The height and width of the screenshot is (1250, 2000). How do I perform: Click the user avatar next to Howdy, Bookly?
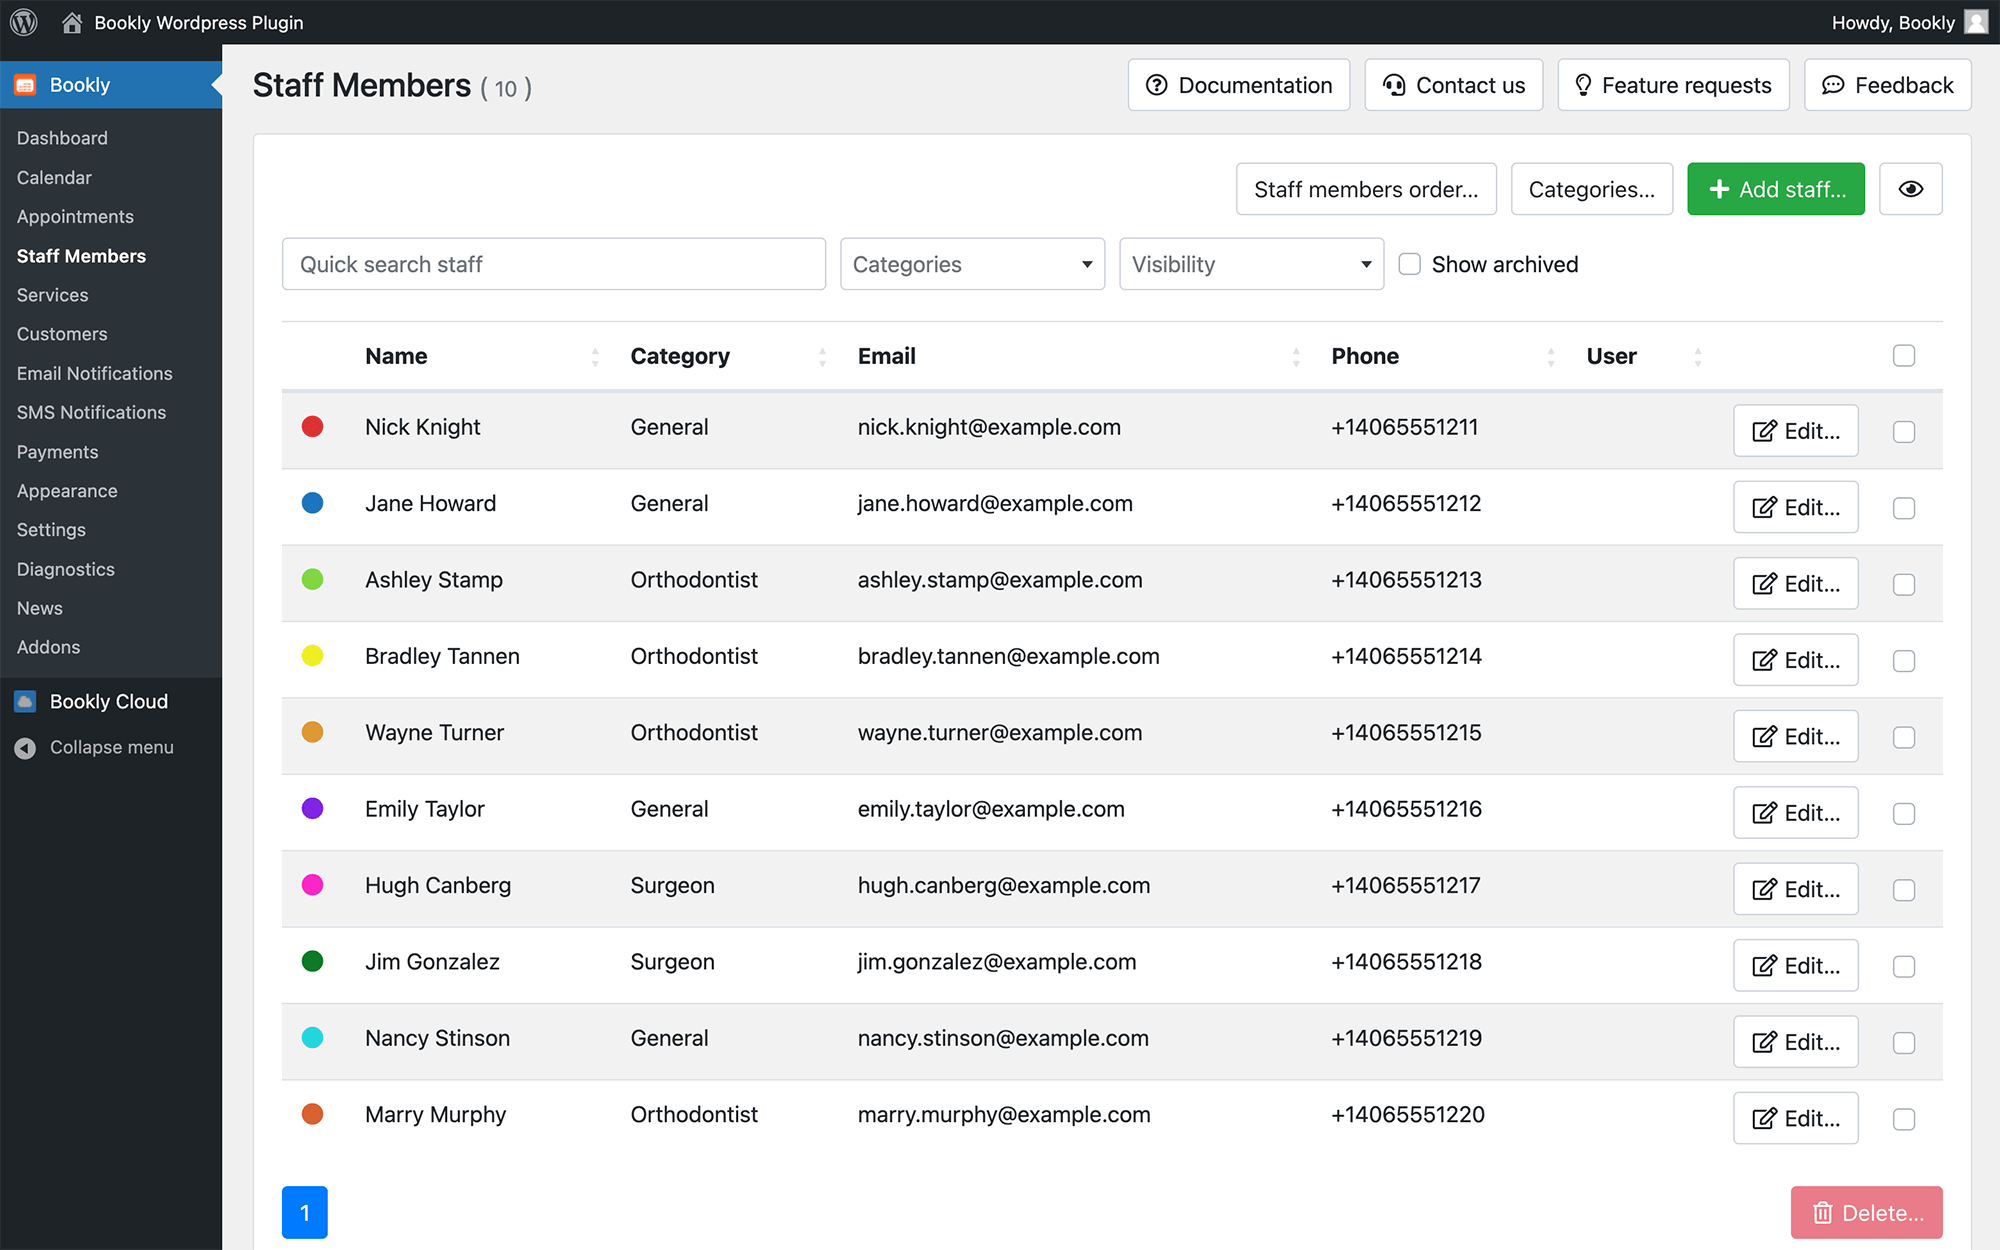click(x=1976, y=22)
